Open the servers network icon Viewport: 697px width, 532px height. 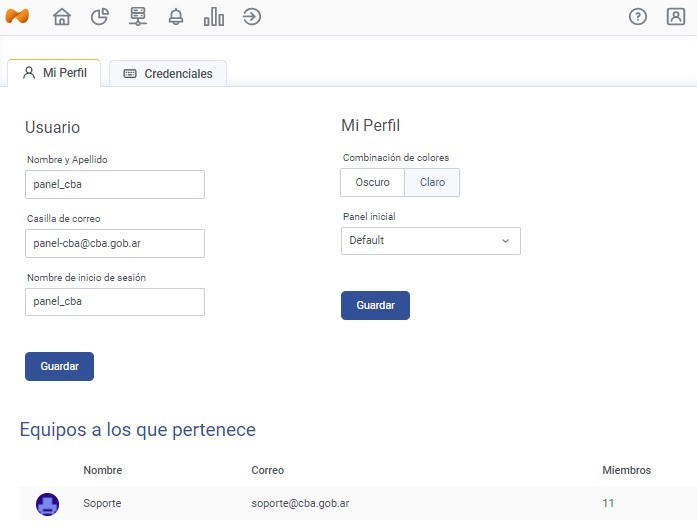(138, 17)
